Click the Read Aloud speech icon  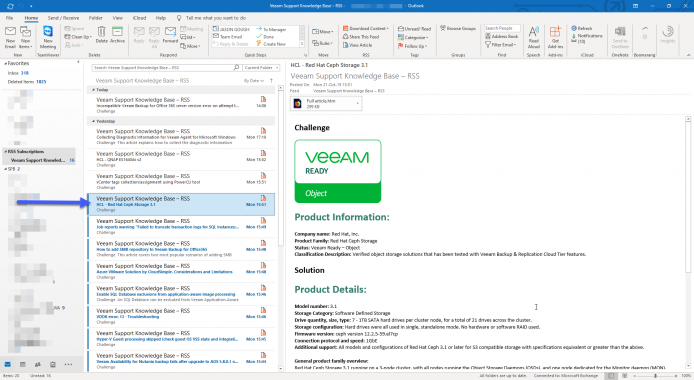point(534,37)
